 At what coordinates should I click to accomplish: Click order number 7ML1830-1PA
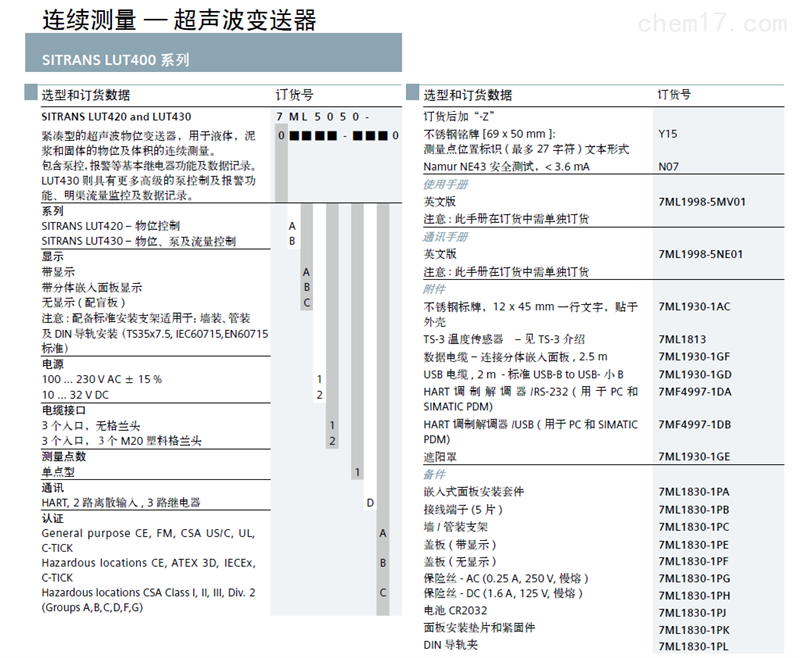point(694,492)
